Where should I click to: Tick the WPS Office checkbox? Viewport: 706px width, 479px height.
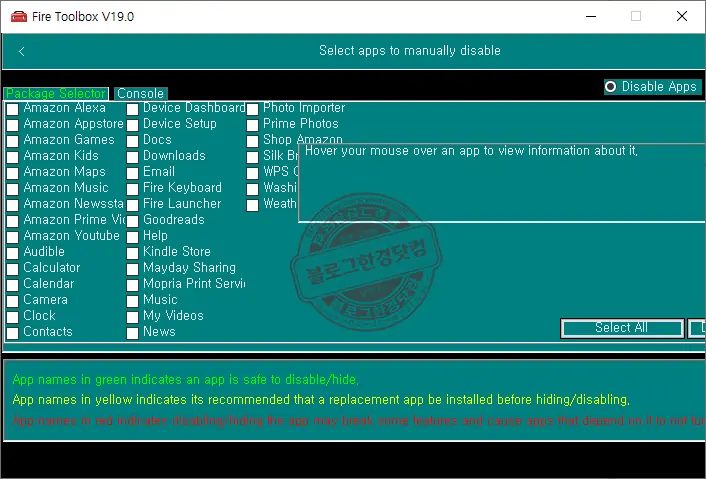(x=253, y=173)
